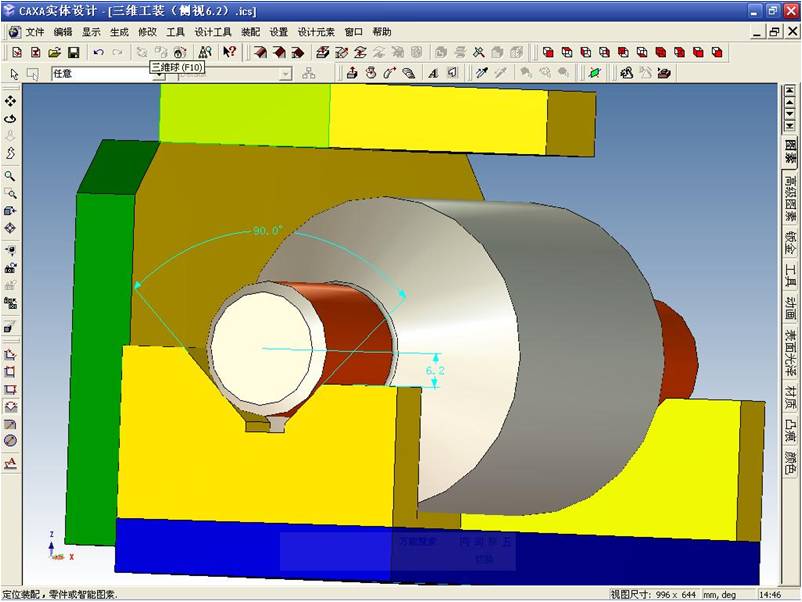Toggle the arrow selection mode button
Screen dimensions: 802x602
(14, 74)
